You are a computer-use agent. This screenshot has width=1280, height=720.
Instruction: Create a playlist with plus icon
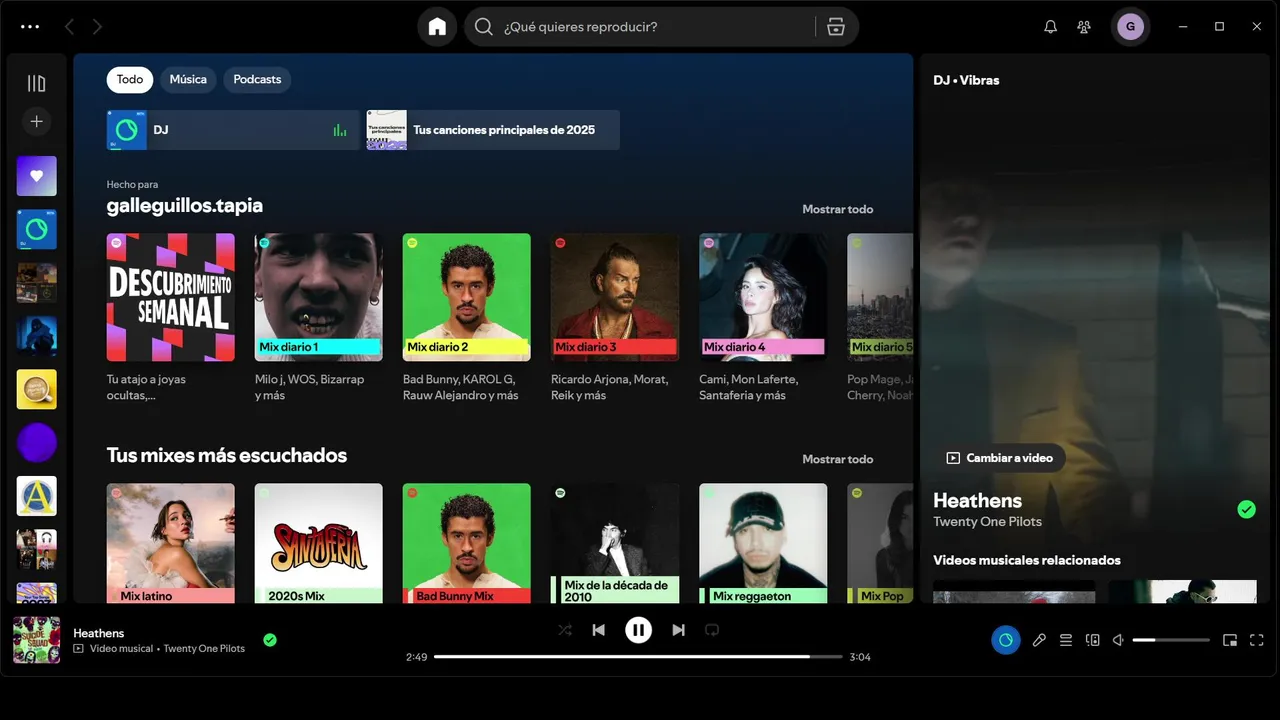pyautogui.click(x=36, y=121)
